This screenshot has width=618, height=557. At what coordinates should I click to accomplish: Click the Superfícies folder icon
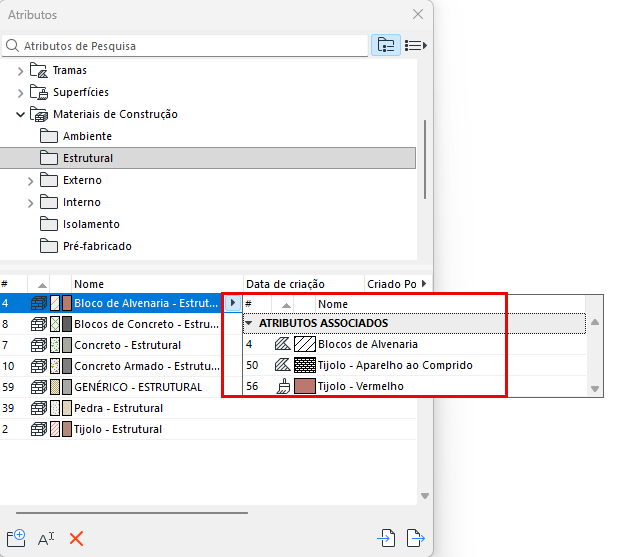tap(39, 92)
